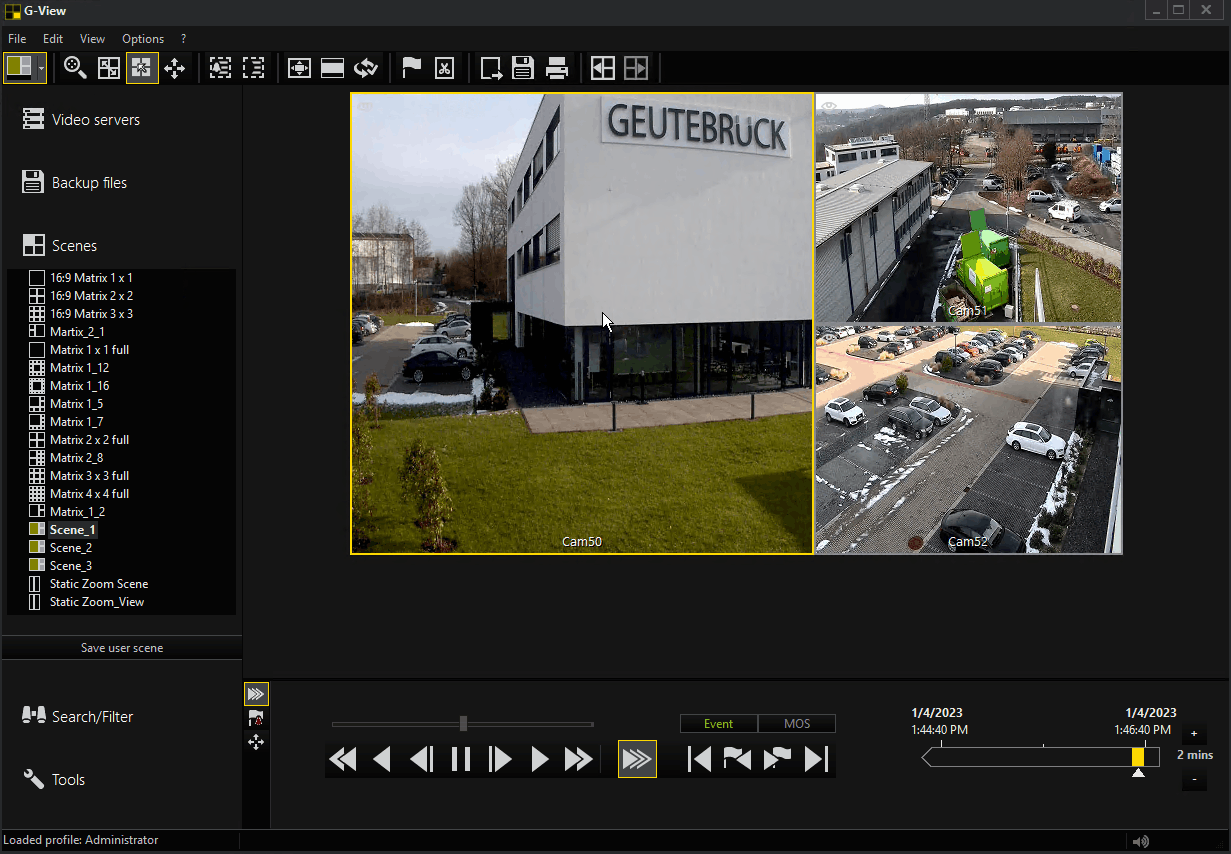Open the File menu
This screenshot has width=1231, height=854.
[17, 39]
